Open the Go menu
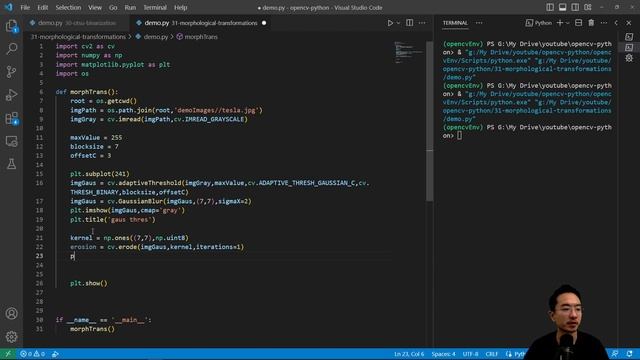Screen dimensions: 640x360 [113, 7]
